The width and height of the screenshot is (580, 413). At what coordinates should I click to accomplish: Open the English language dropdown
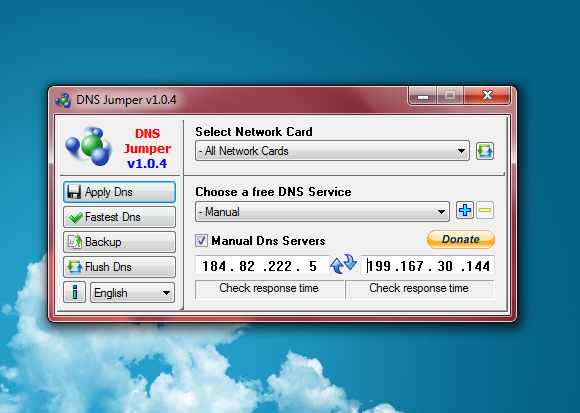[132, 293]
